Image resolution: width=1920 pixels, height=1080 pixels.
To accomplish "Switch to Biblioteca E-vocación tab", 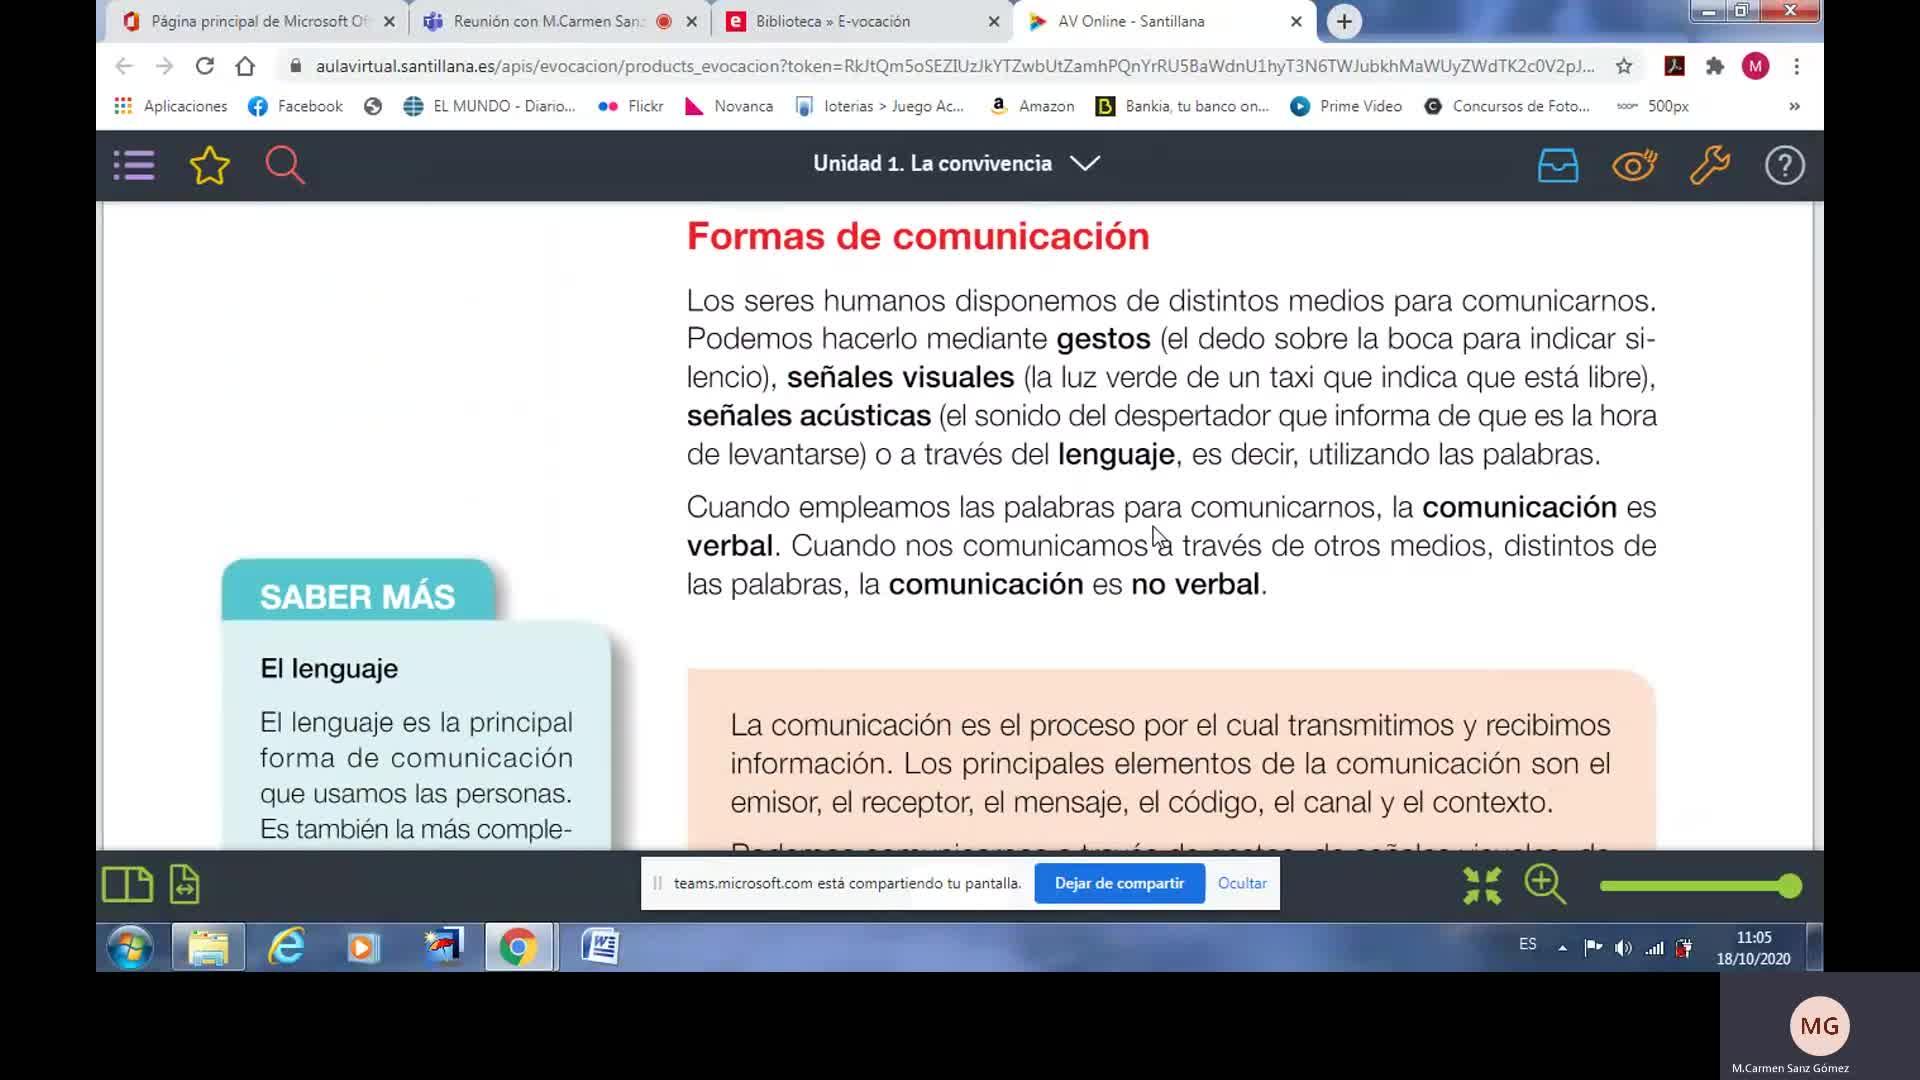I will (x=833, y=21).
